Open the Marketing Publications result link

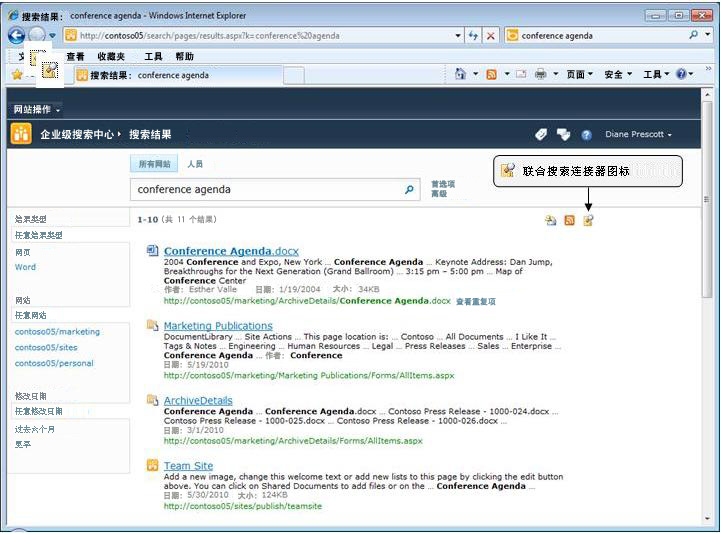pyautogui.click(x=218, y=326)
